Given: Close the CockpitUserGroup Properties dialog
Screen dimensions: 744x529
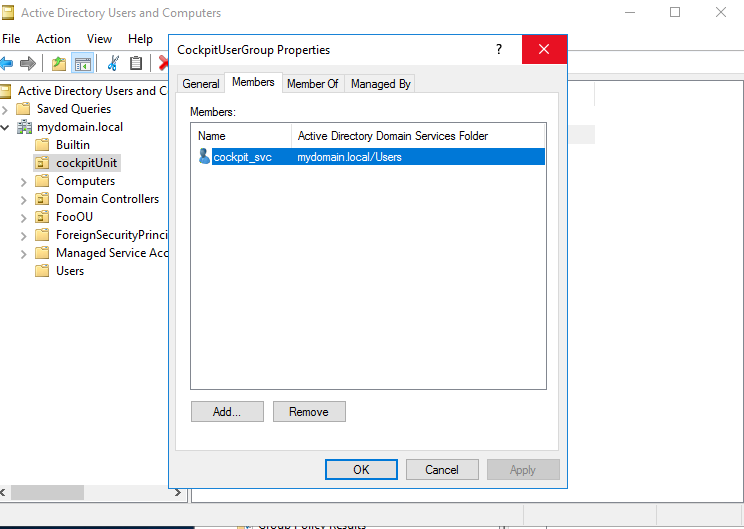Looking at the screenshot, I should 544,49.
